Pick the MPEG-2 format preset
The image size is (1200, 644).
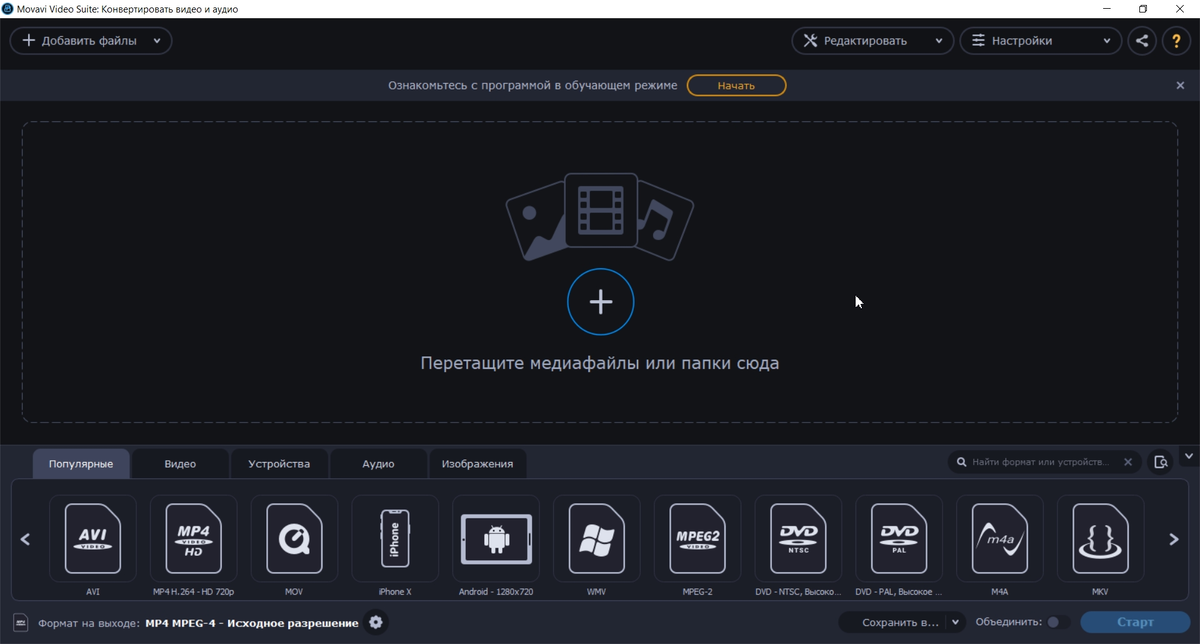pyautogui.click(x=697, y=539)
